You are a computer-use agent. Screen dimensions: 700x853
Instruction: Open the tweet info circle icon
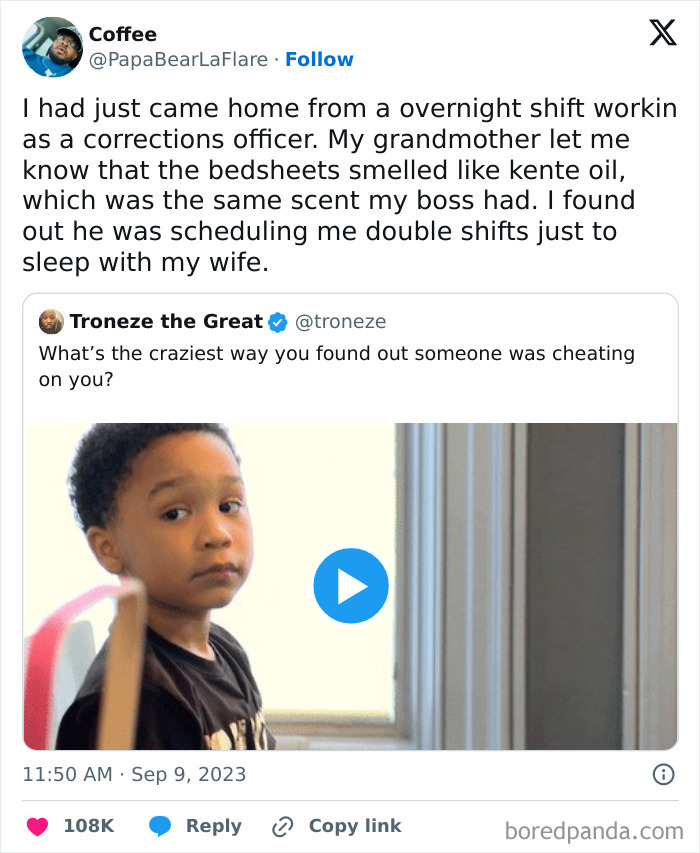tap(663, 774)
